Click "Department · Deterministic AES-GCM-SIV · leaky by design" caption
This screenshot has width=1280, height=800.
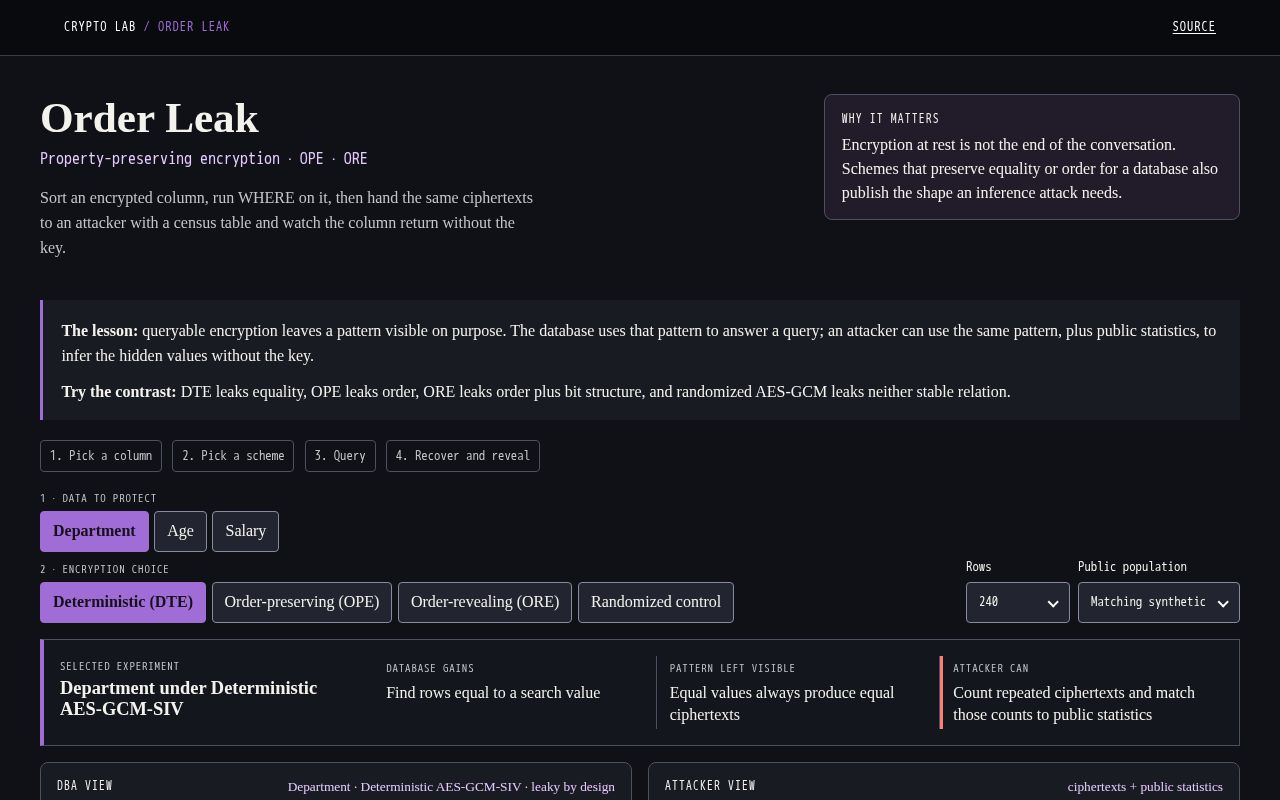click(451, 787)
